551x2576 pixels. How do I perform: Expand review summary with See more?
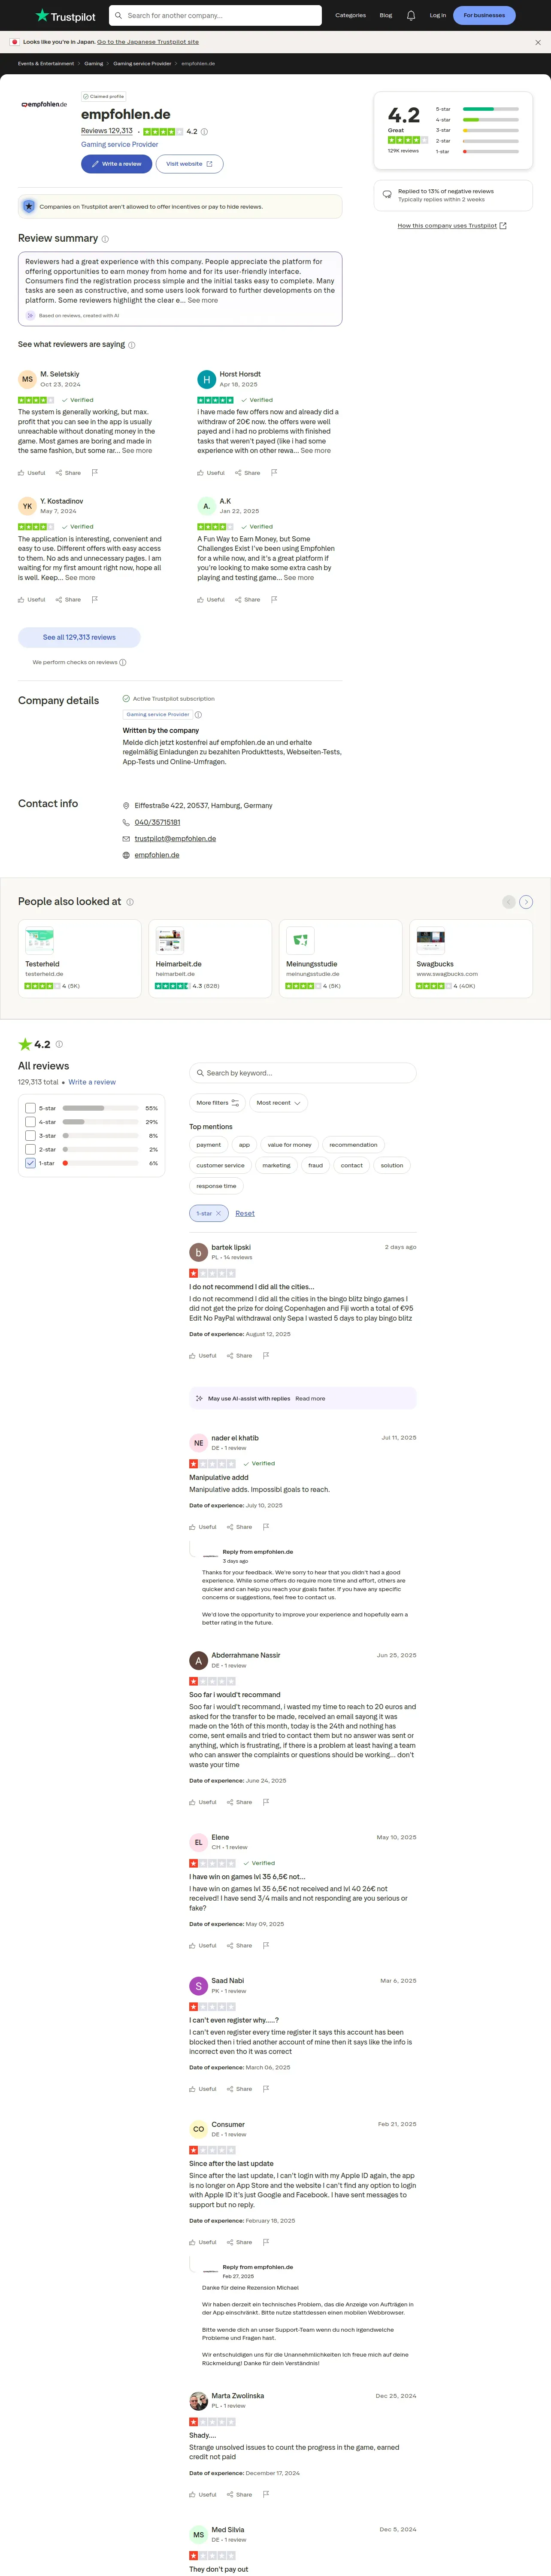(203, 300)
